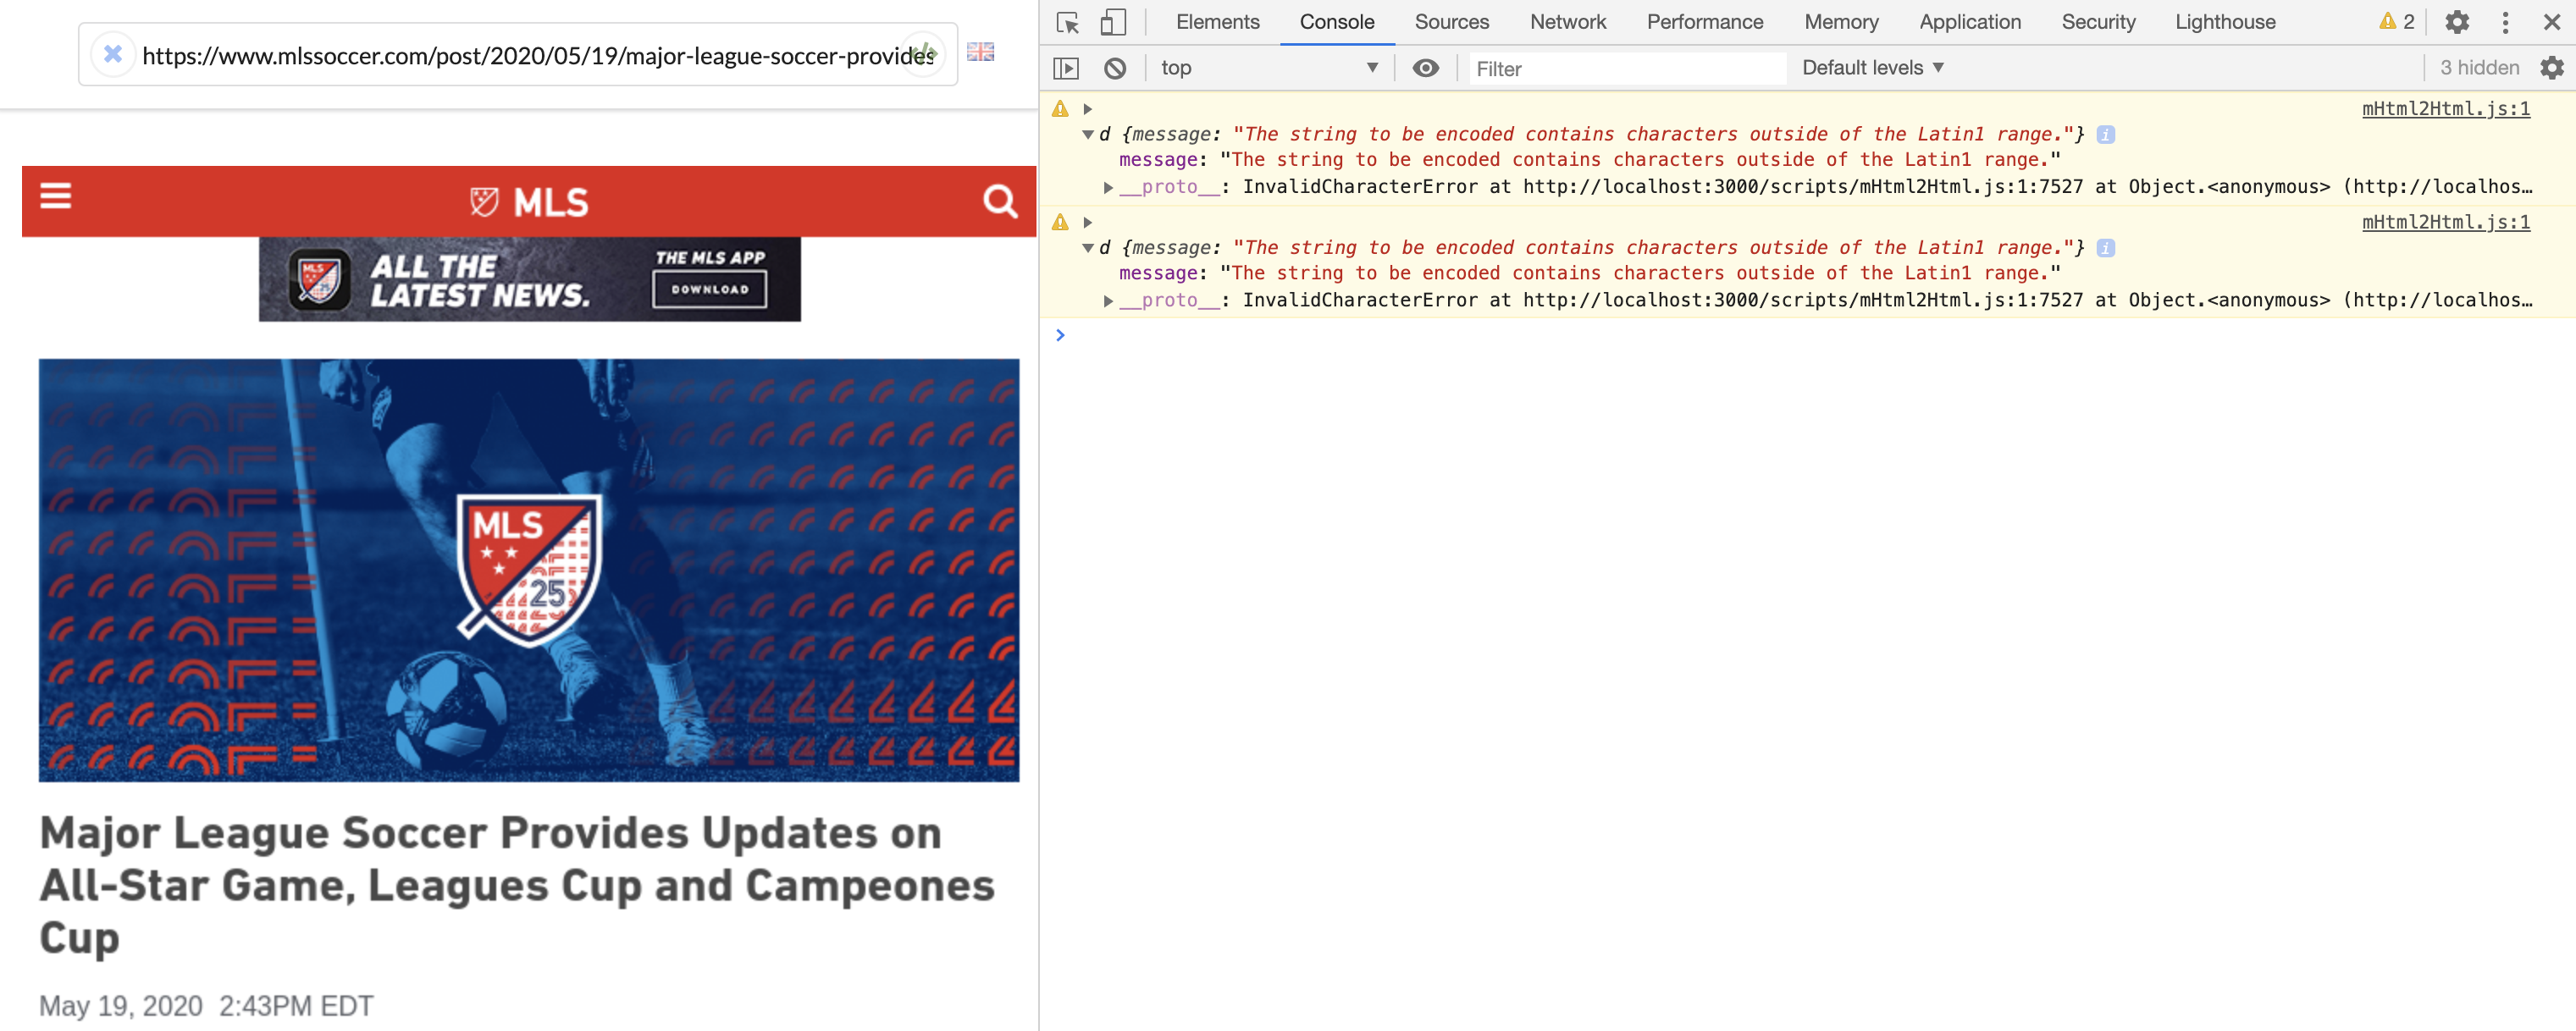The image size is (2576, 1031).
Task: Open the top execution context dropdown
Action: click(1269, 68)
